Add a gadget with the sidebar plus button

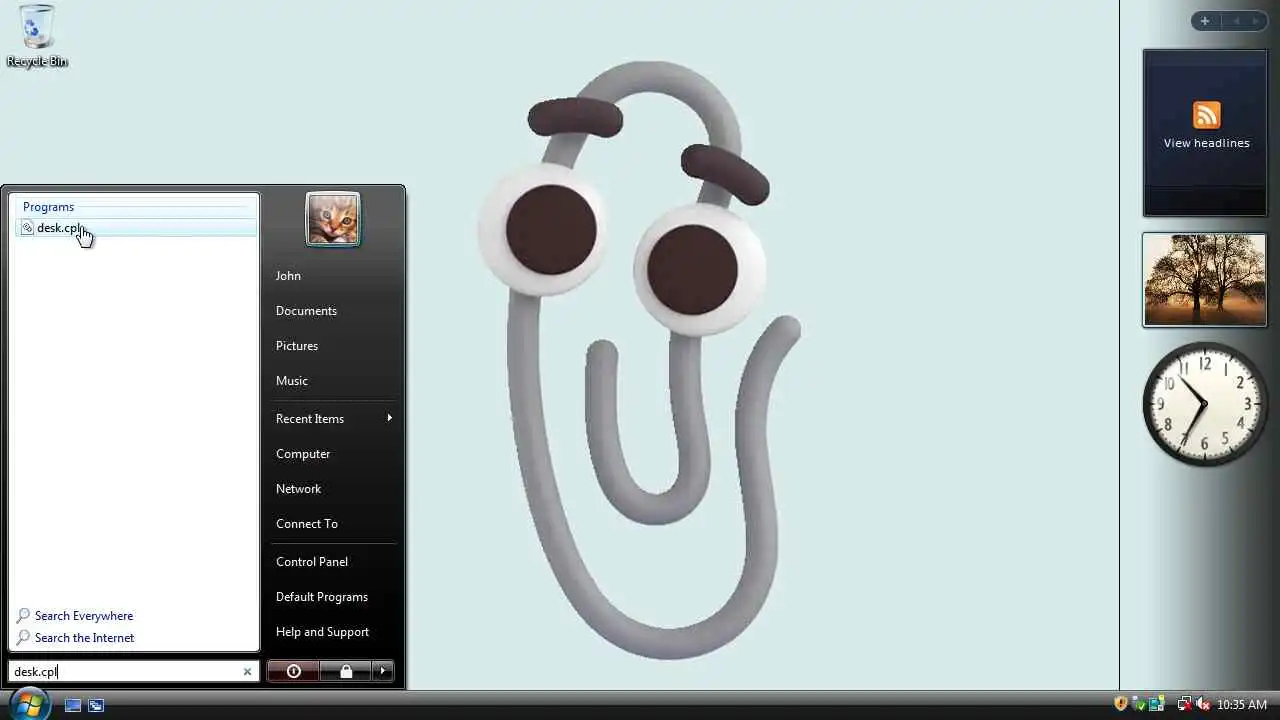click(1205, 21)
